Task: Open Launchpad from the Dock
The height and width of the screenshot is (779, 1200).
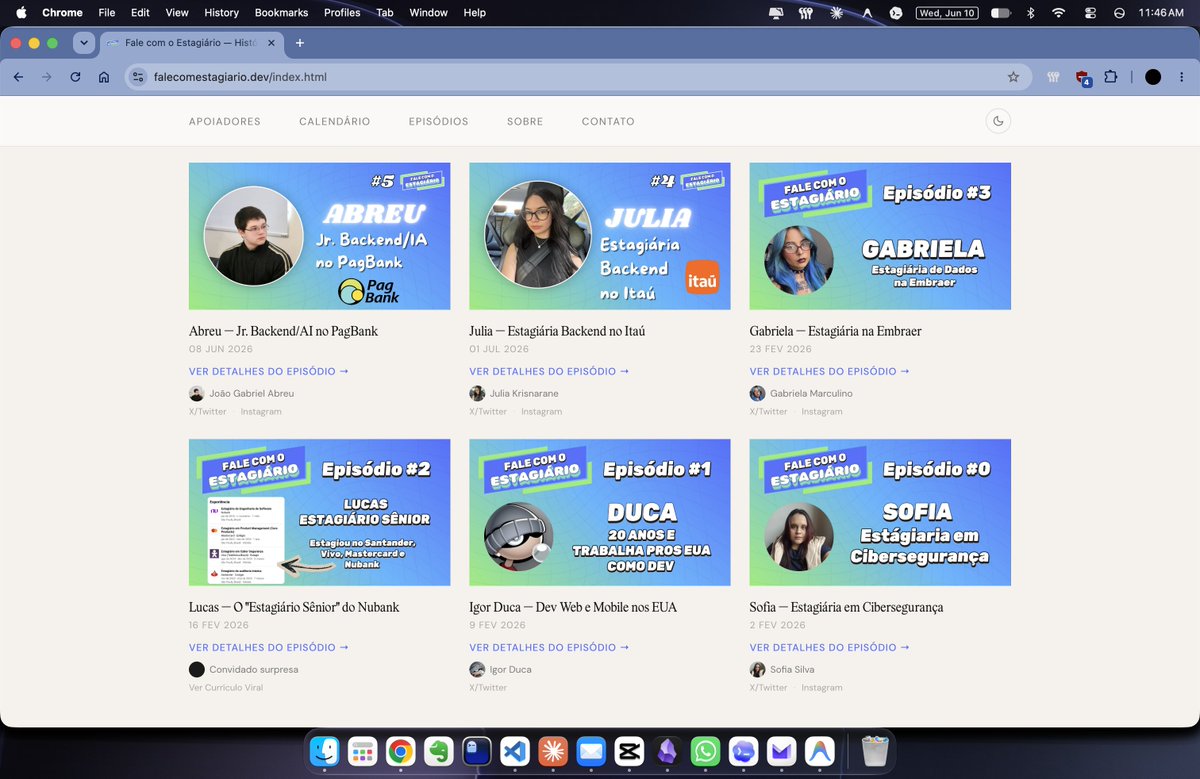Action: [x=363, y=751]
